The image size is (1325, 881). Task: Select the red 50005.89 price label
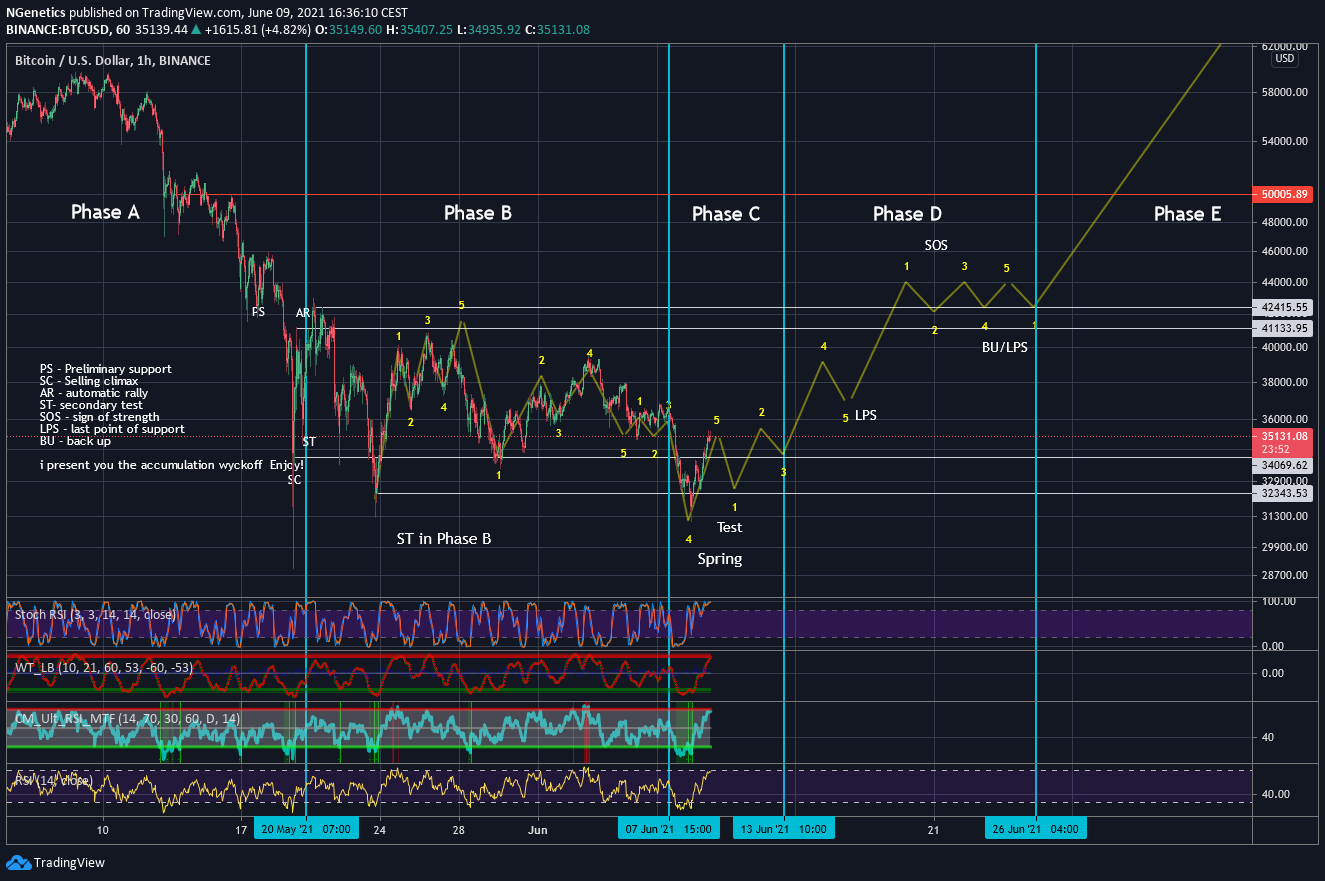(1281, 194)
